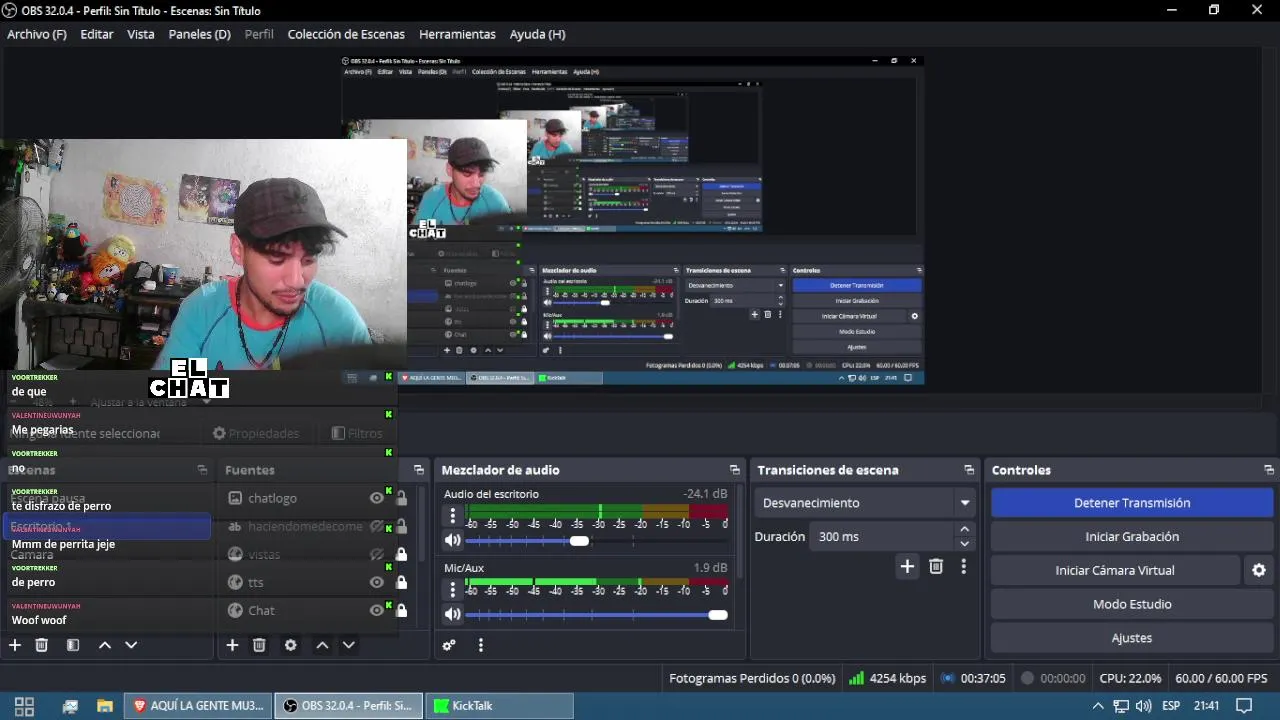Open the Brave AQUÍ LA GENTE taskbar window

coord(198,706)
